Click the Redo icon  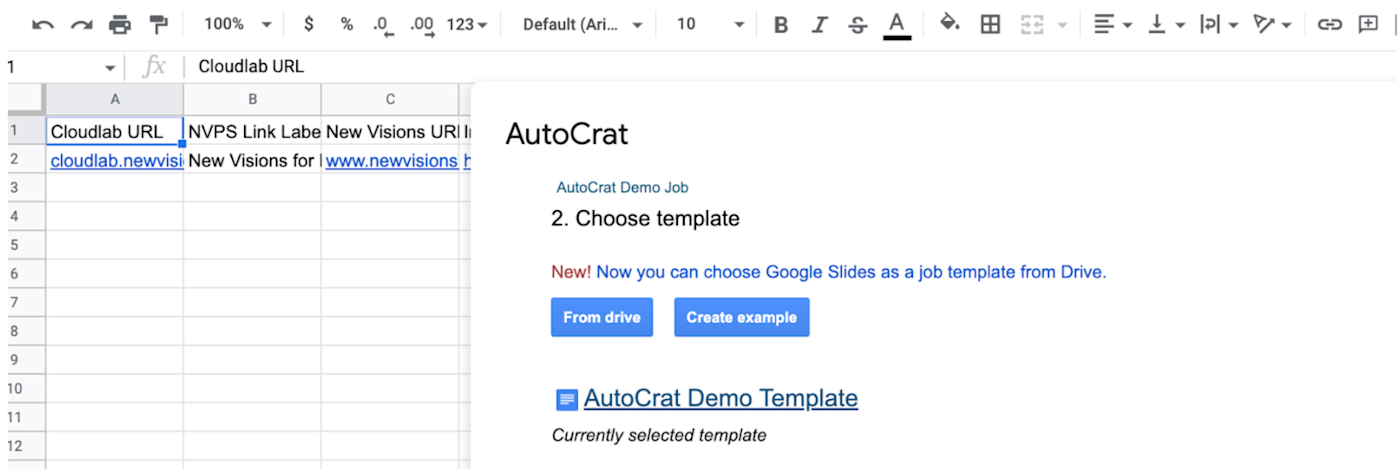coord(81,25)
